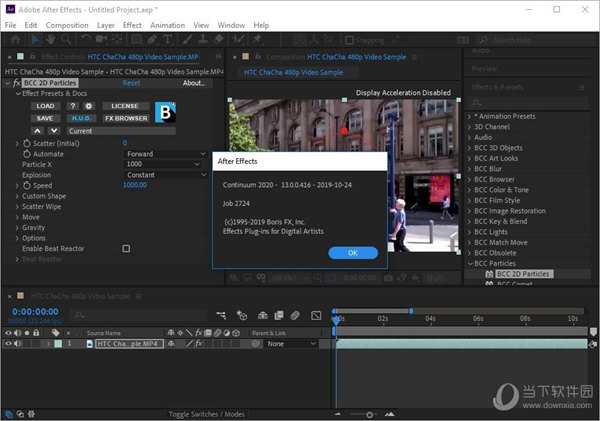Expand the Gravity group
600x421 pixels.
17,228
